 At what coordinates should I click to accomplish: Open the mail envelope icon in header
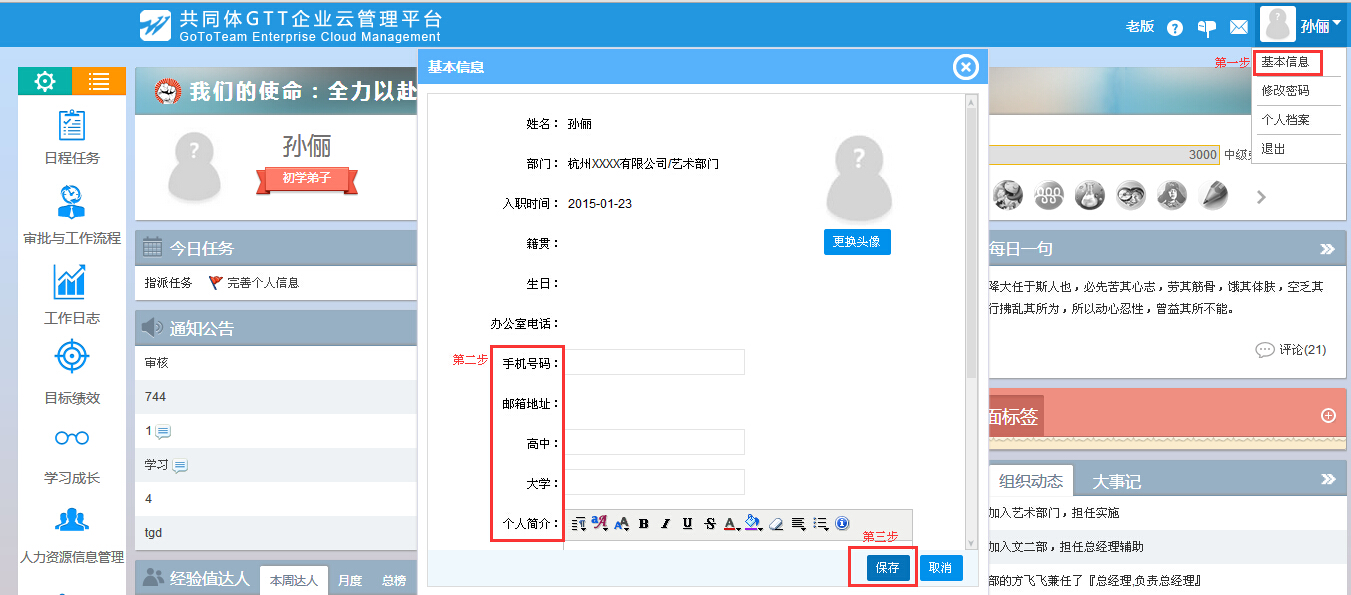click(1239, 28)
